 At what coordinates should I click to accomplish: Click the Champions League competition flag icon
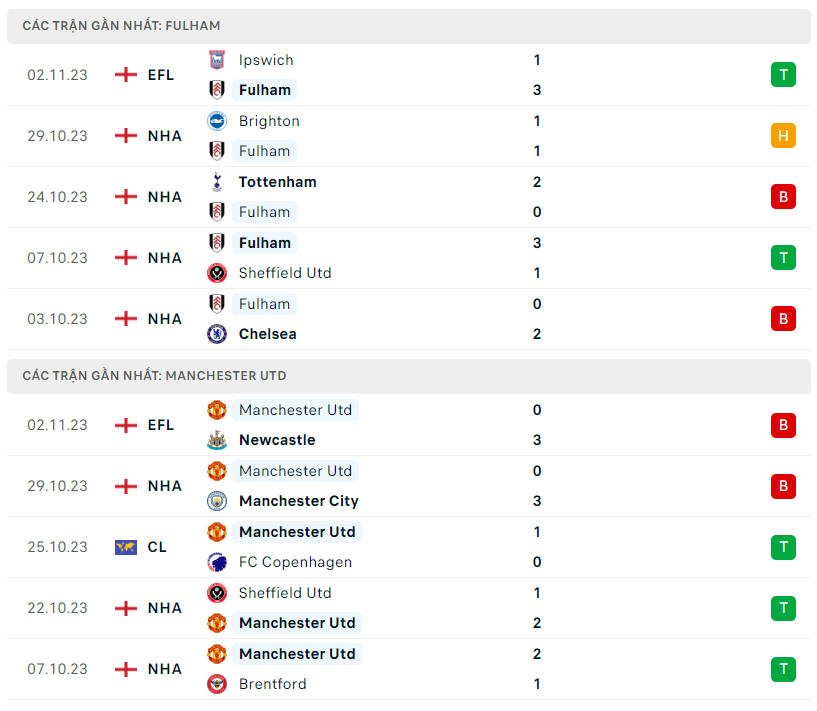pos(125,547)
